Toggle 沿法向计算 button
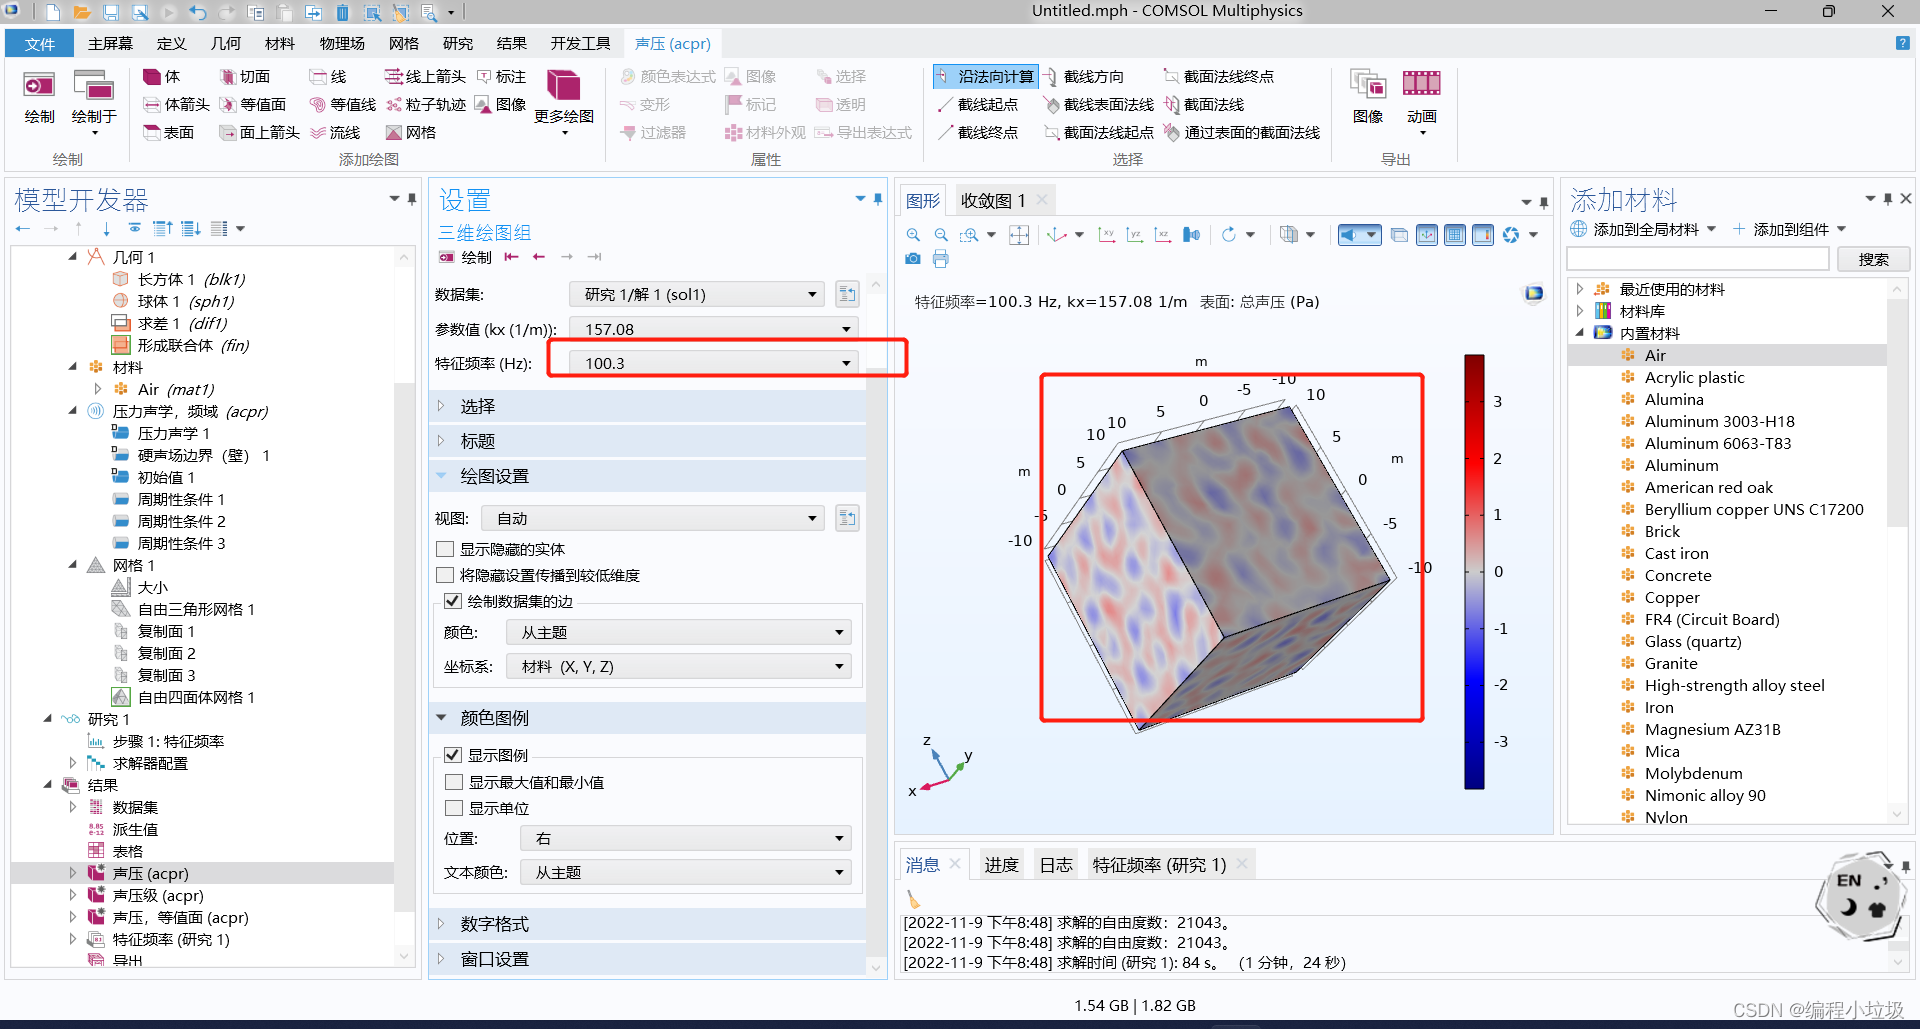 (x=986, y=76)
